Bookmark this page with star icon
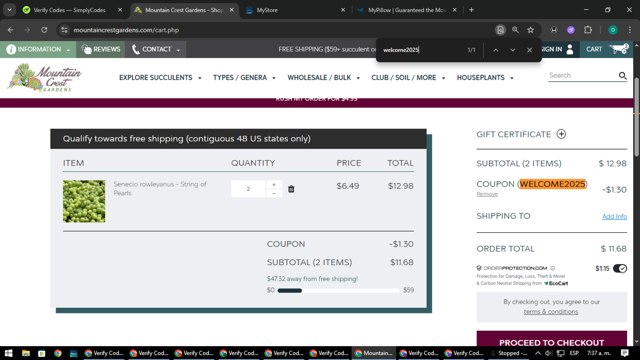This screenshot has height=360, width=640. point(530,30)
